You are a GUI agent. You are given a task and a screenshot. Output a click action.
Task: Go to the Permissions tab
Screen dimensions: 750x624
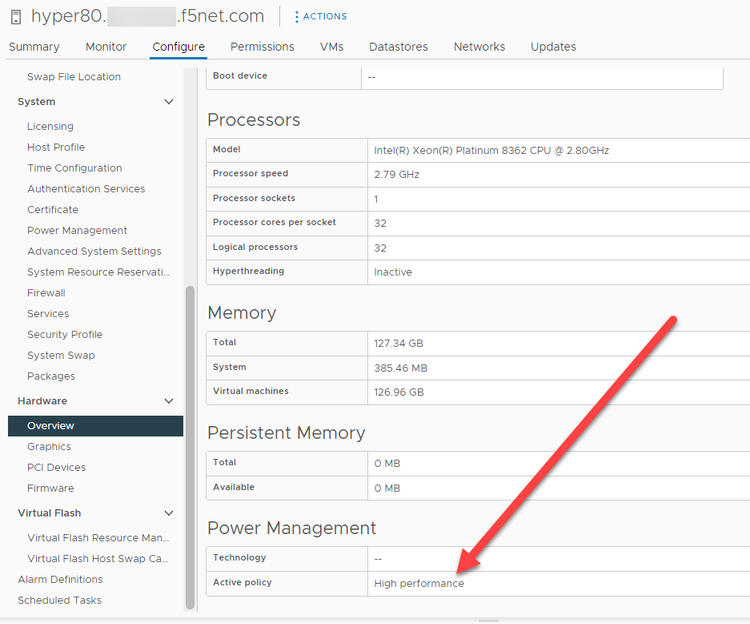(262, 47)
